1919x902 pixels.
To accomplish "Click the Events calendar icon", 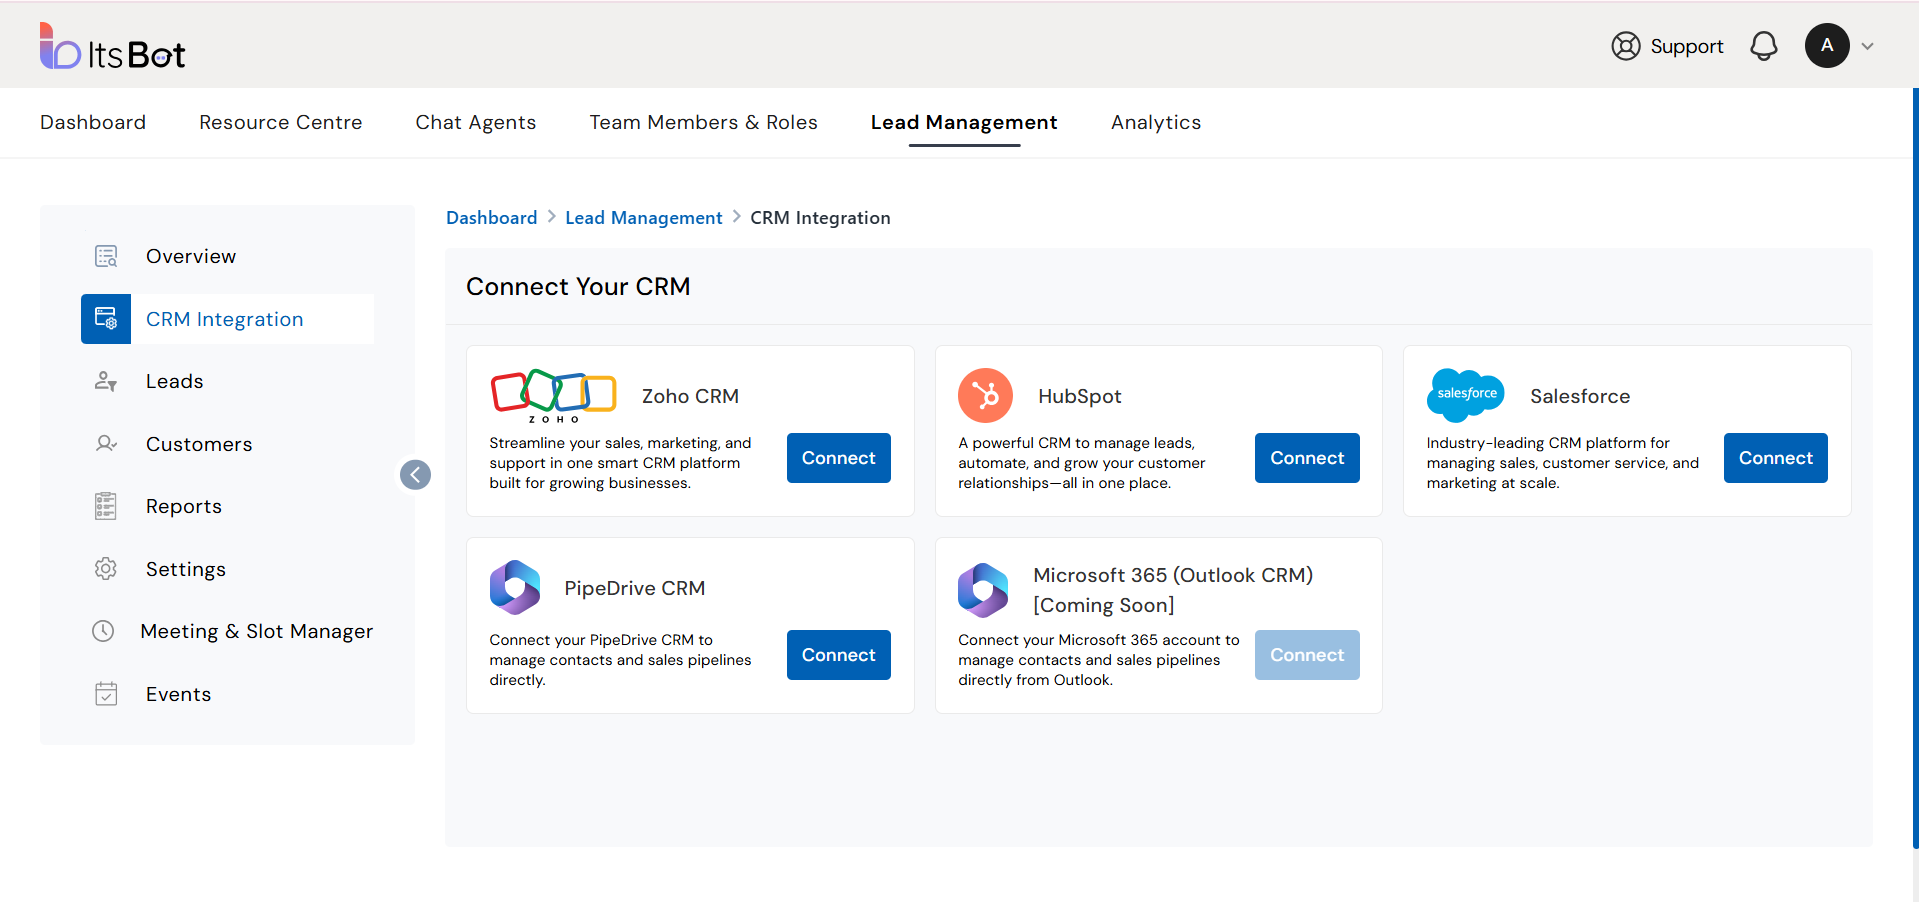I will click(106, 694).
